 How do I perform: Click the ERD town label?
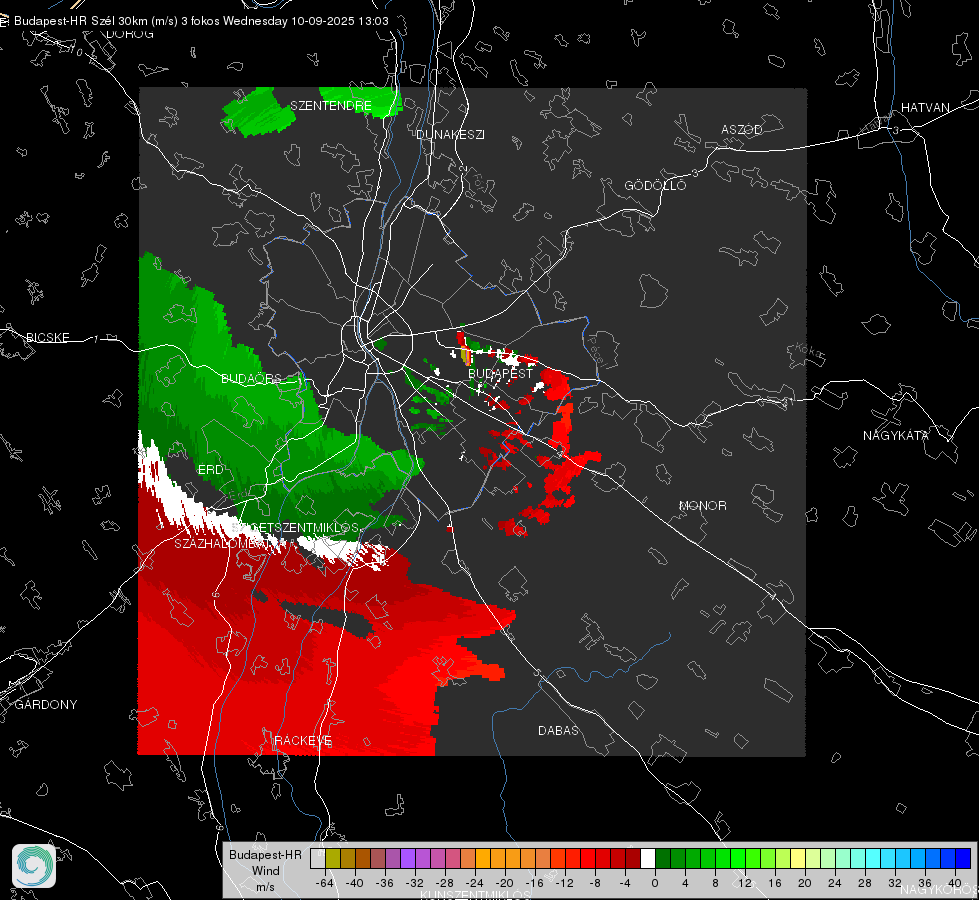tap(210, 470)
